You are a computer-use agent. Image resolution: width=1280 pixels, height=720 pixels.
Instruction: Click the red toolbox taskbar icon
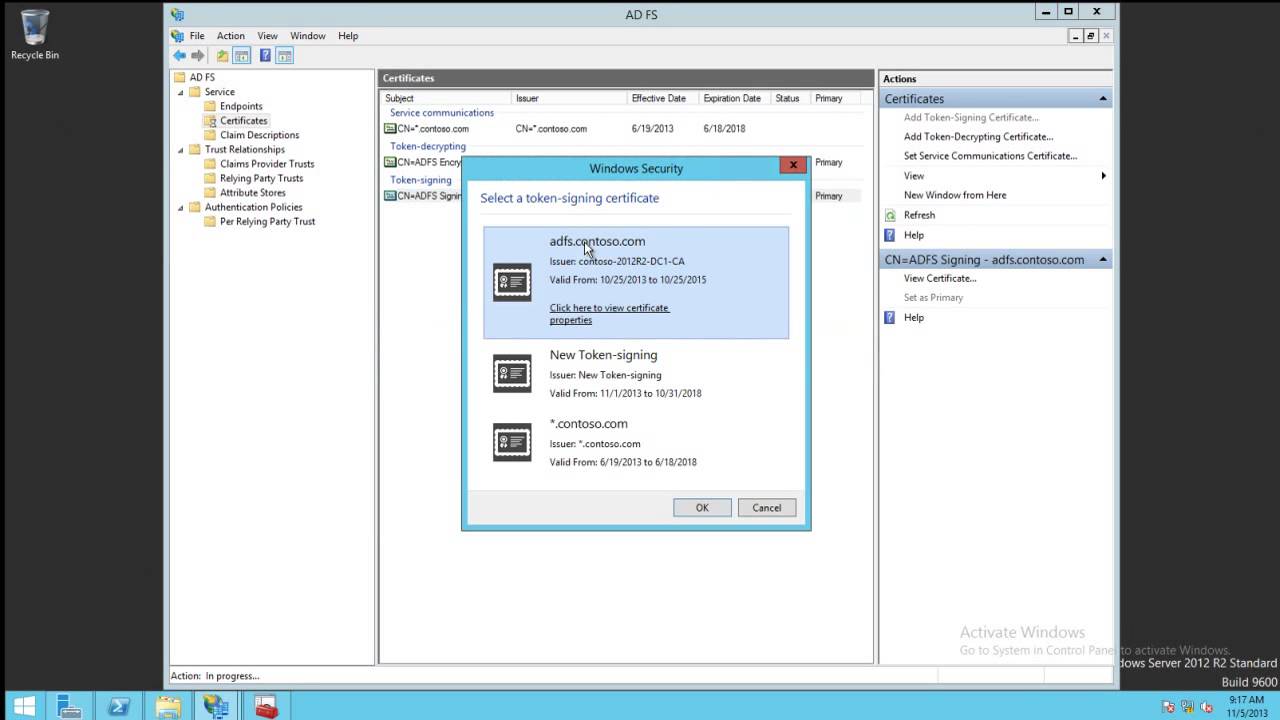[266, 706]
